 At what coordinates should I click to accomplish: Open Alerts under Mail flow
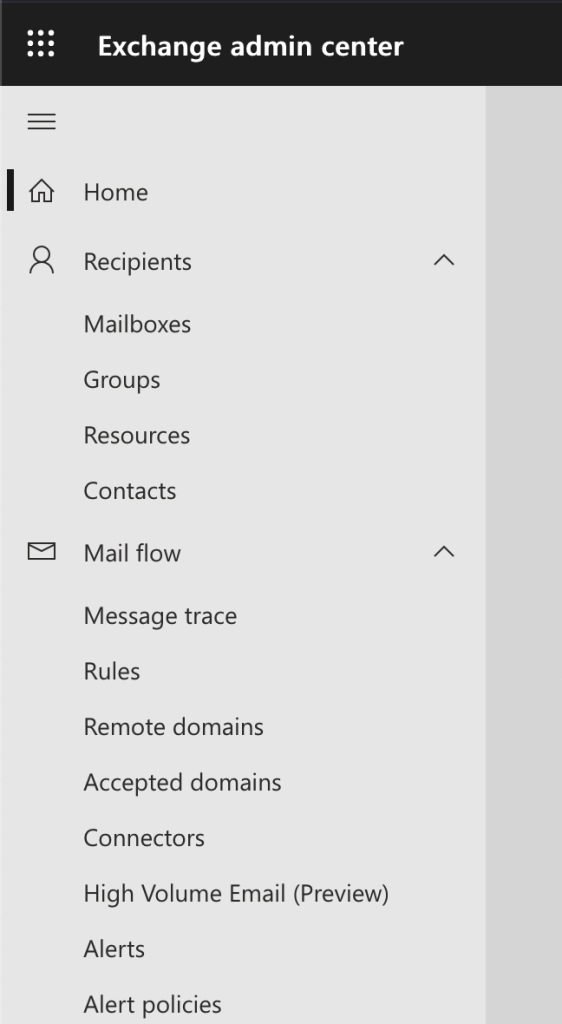pos(114,949)
